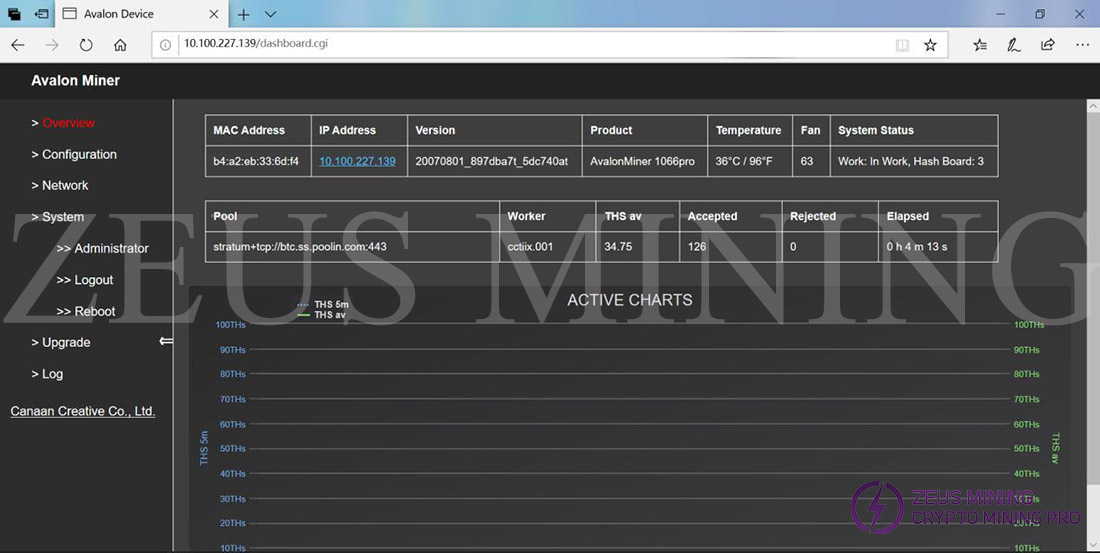Screen dimensions: 1100x553
Task: Click the 10.100.227.139 IP address link
Action: [357, 161]
